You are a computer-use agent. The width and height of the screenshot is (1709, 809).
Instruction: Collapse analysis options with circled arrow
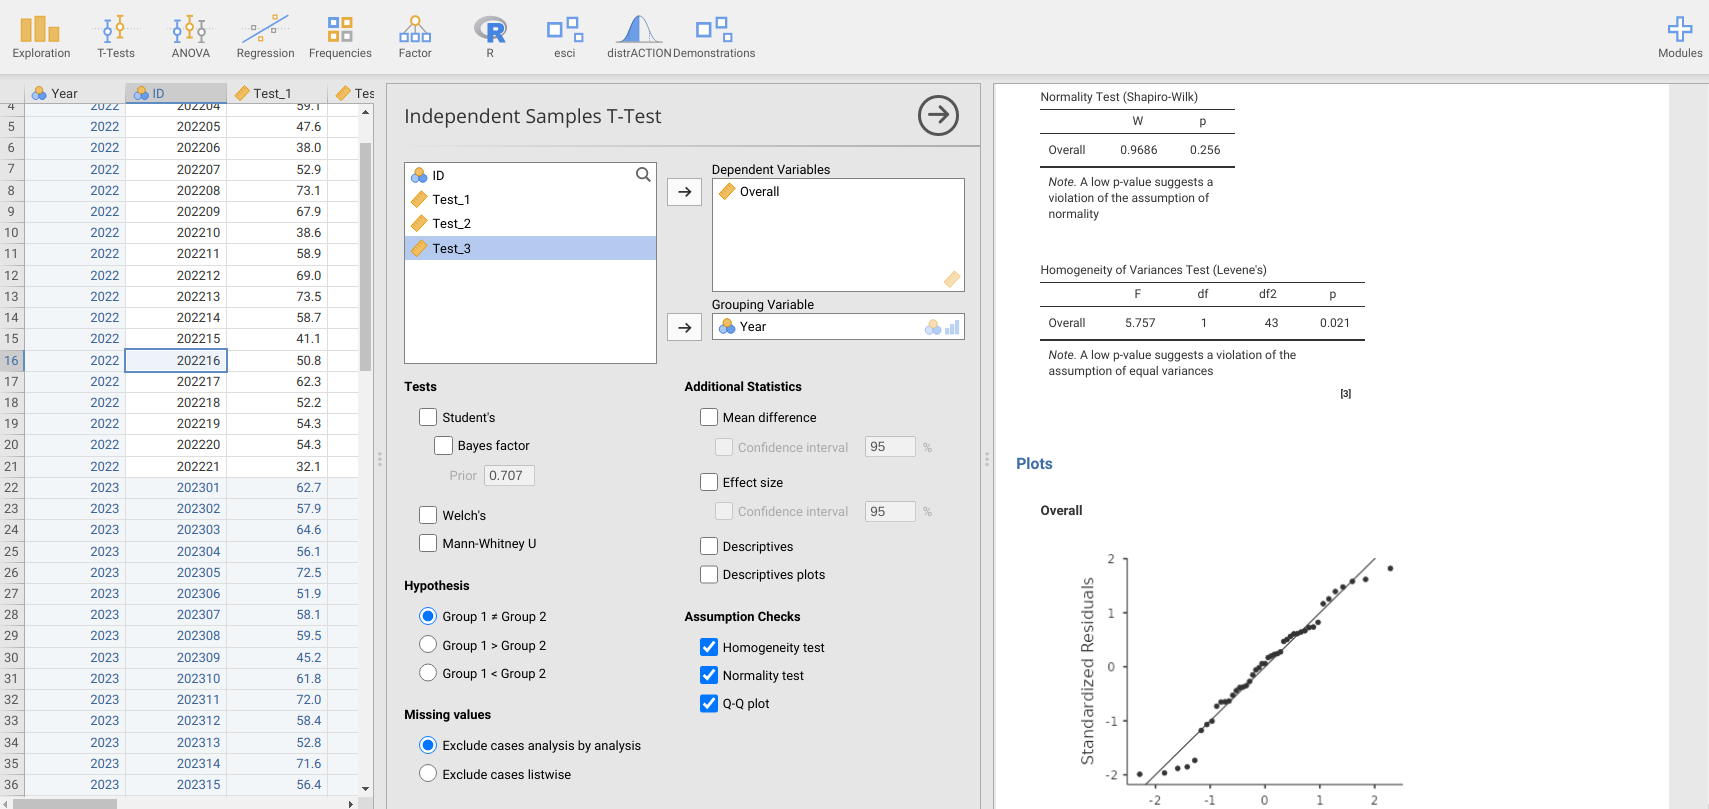pyautogui.click(x=938, y=116)
